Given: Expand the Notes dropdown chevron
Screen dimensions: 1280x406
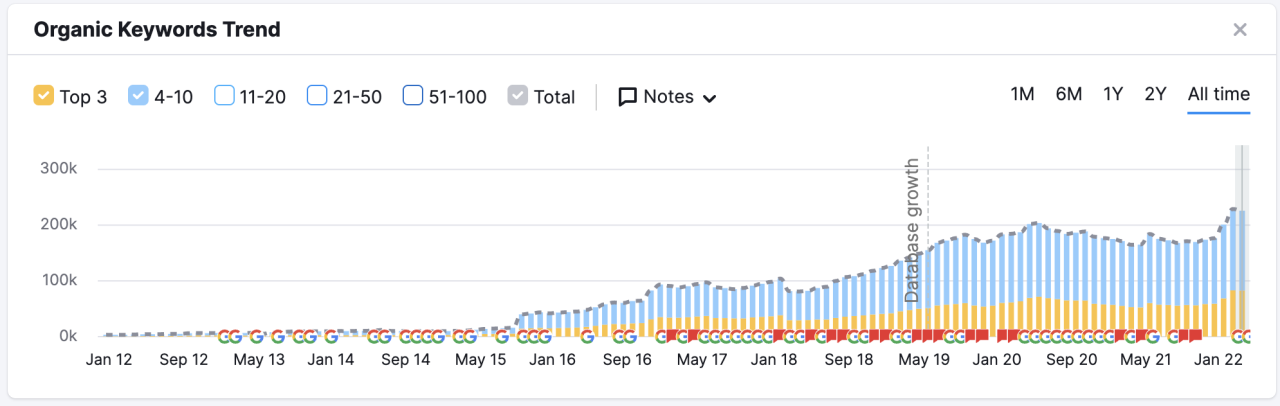Looking at the screenshot, I should click(710, 98).
